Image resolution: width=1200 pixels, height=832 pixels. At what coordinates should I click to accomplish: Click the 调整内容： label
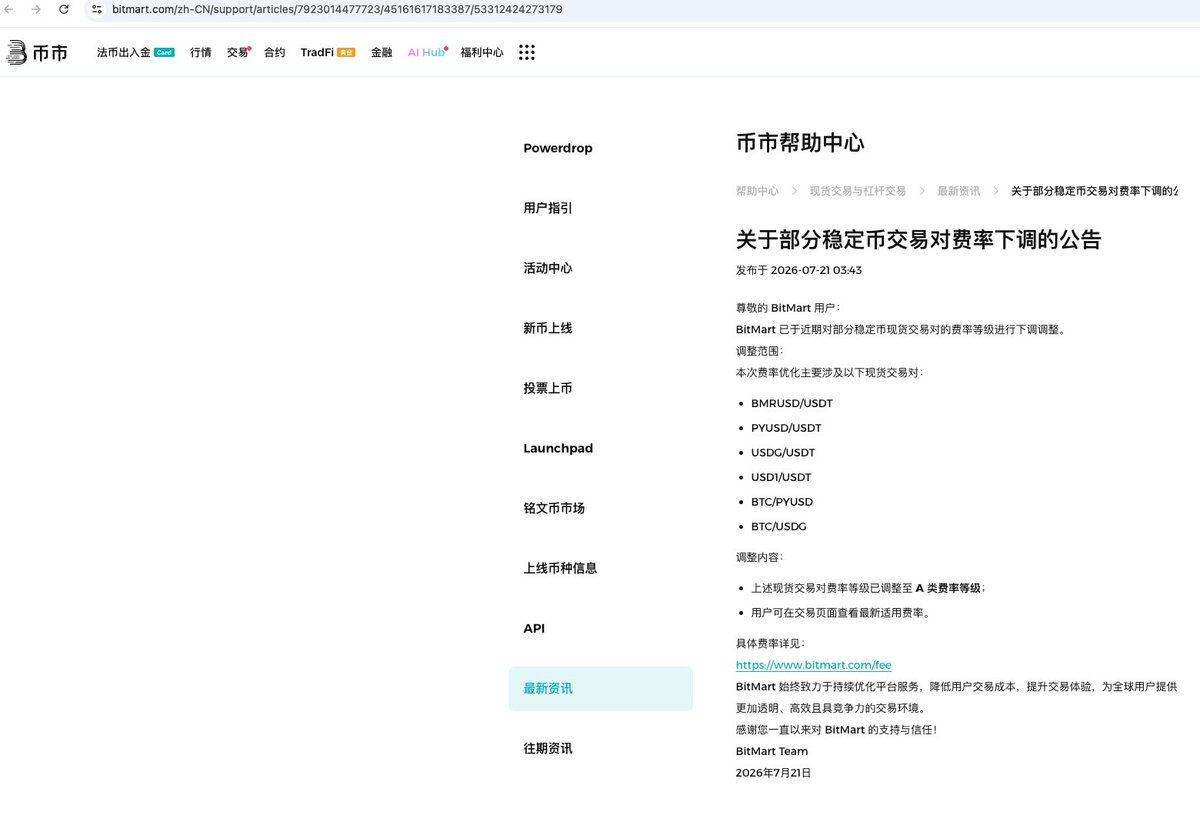[760, 557]
